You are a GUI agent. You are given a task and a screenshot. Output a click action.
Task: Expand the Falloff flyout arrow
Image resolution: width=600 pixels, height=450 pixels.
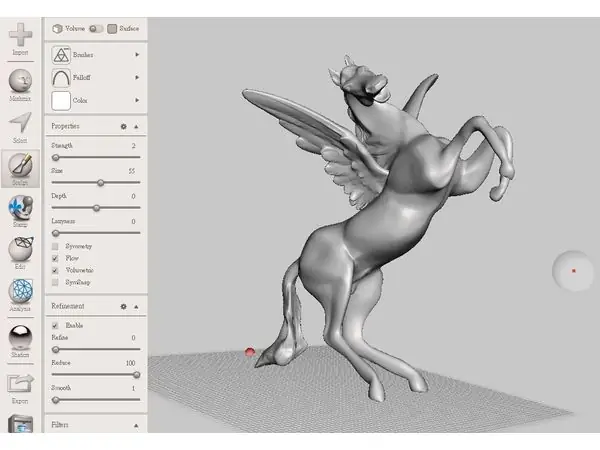coord(137,78)
